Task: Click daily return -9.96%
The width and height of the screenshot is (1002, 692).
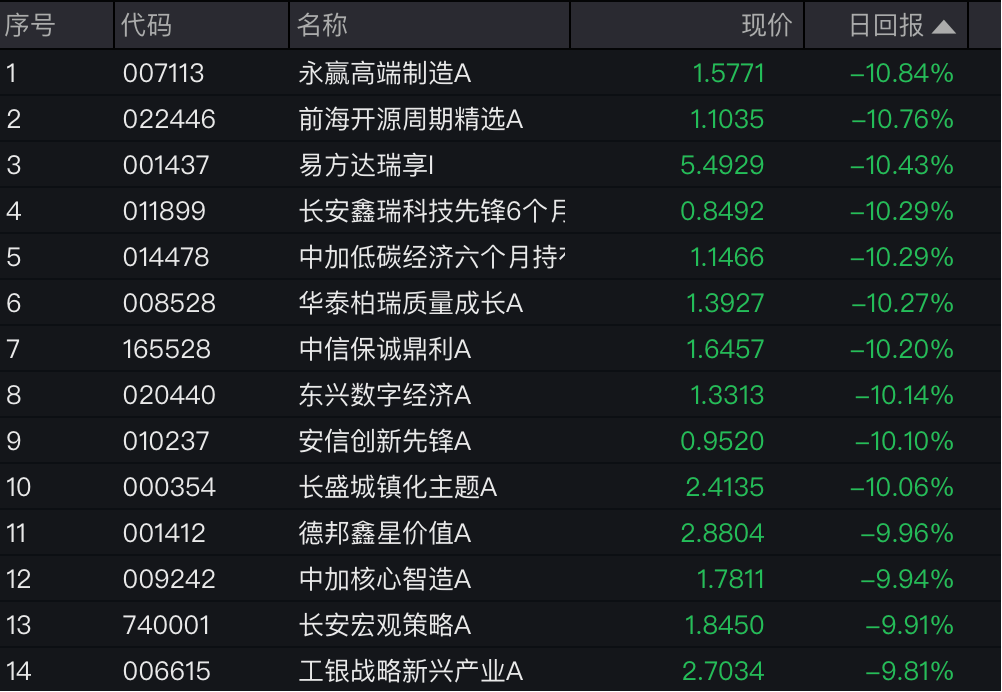Action: tap(907, 533)
